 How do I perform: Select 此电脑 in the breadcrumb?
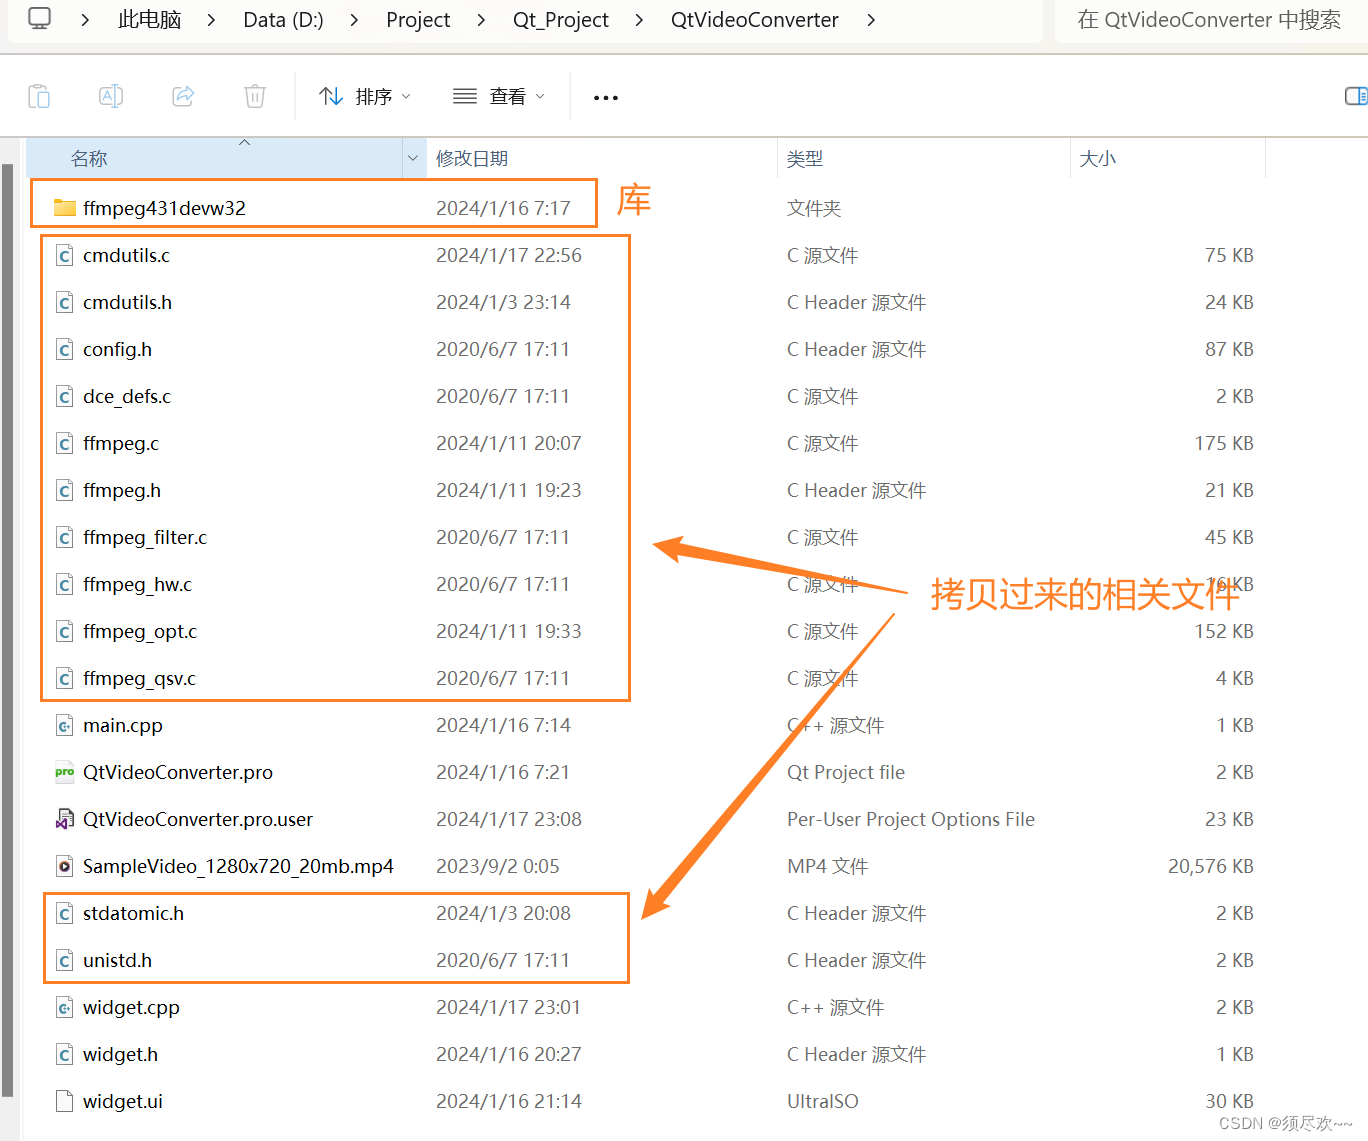coord(150,20)
